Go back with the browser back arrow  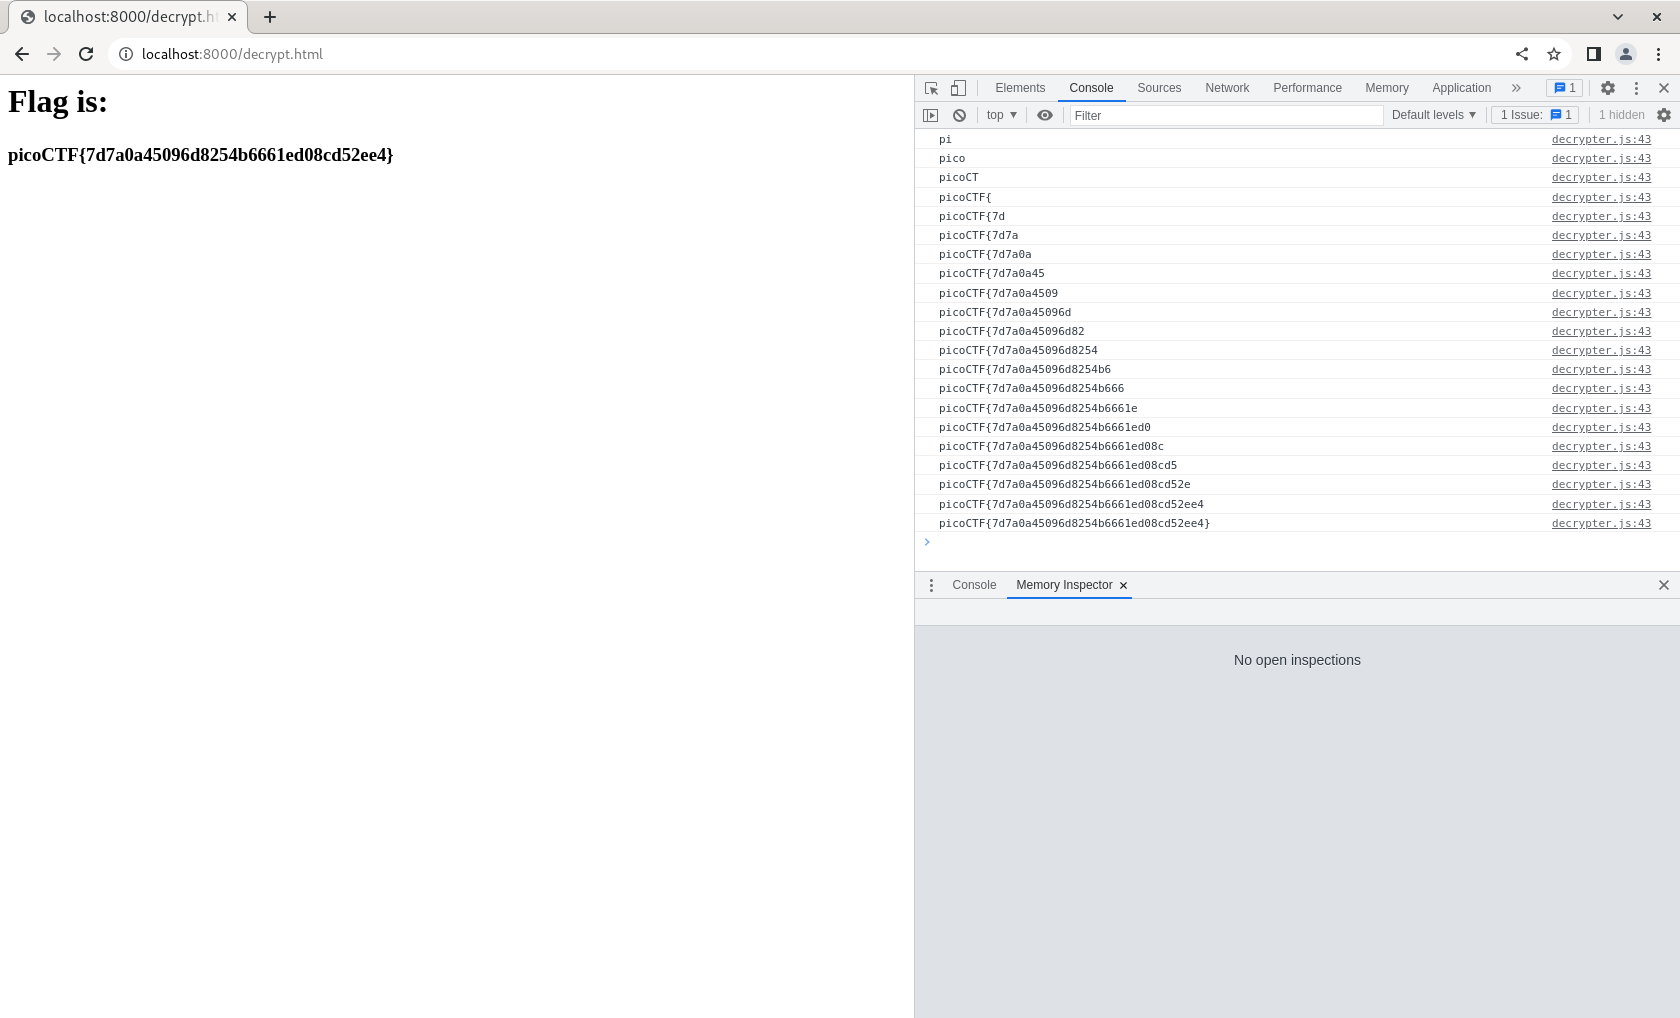pyautogui.click(x=22, y=54)
